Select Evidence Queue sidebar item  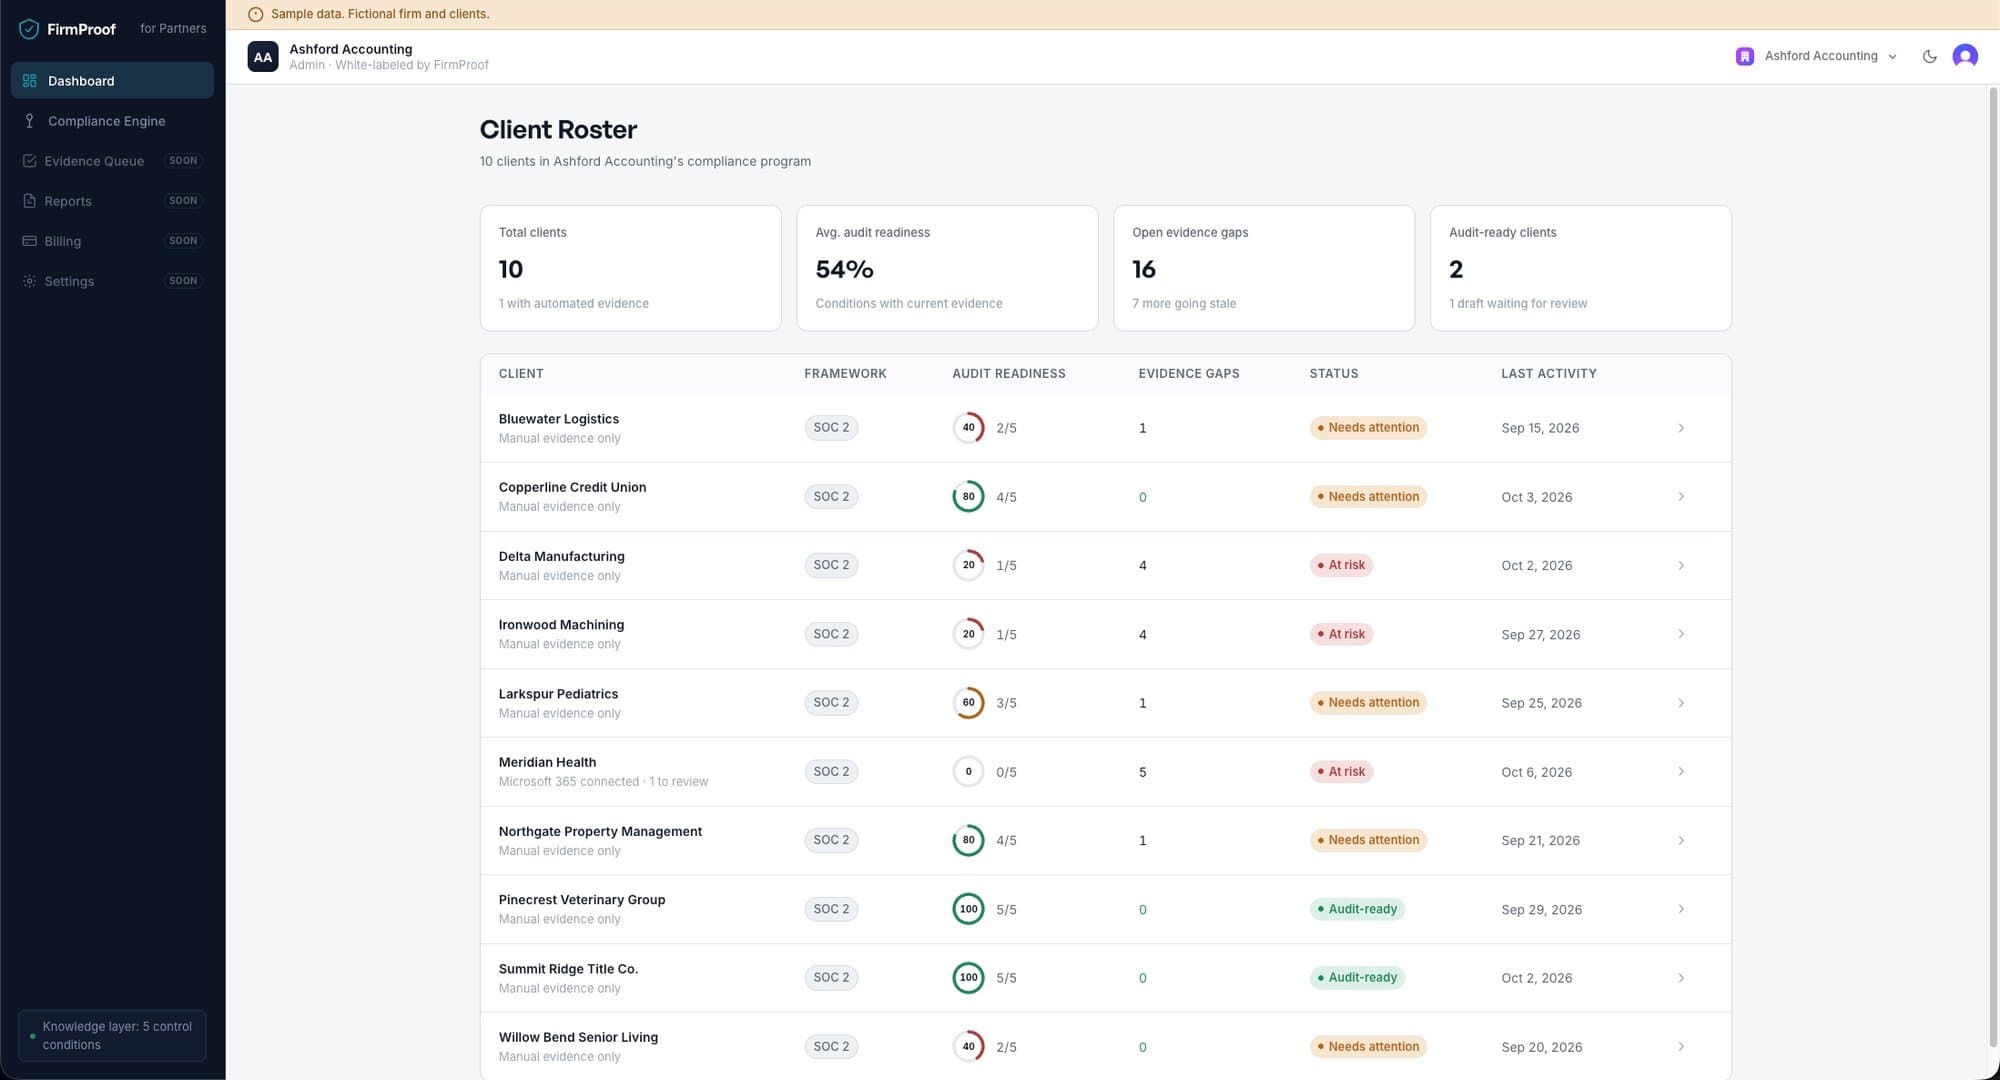coord(112,161)
